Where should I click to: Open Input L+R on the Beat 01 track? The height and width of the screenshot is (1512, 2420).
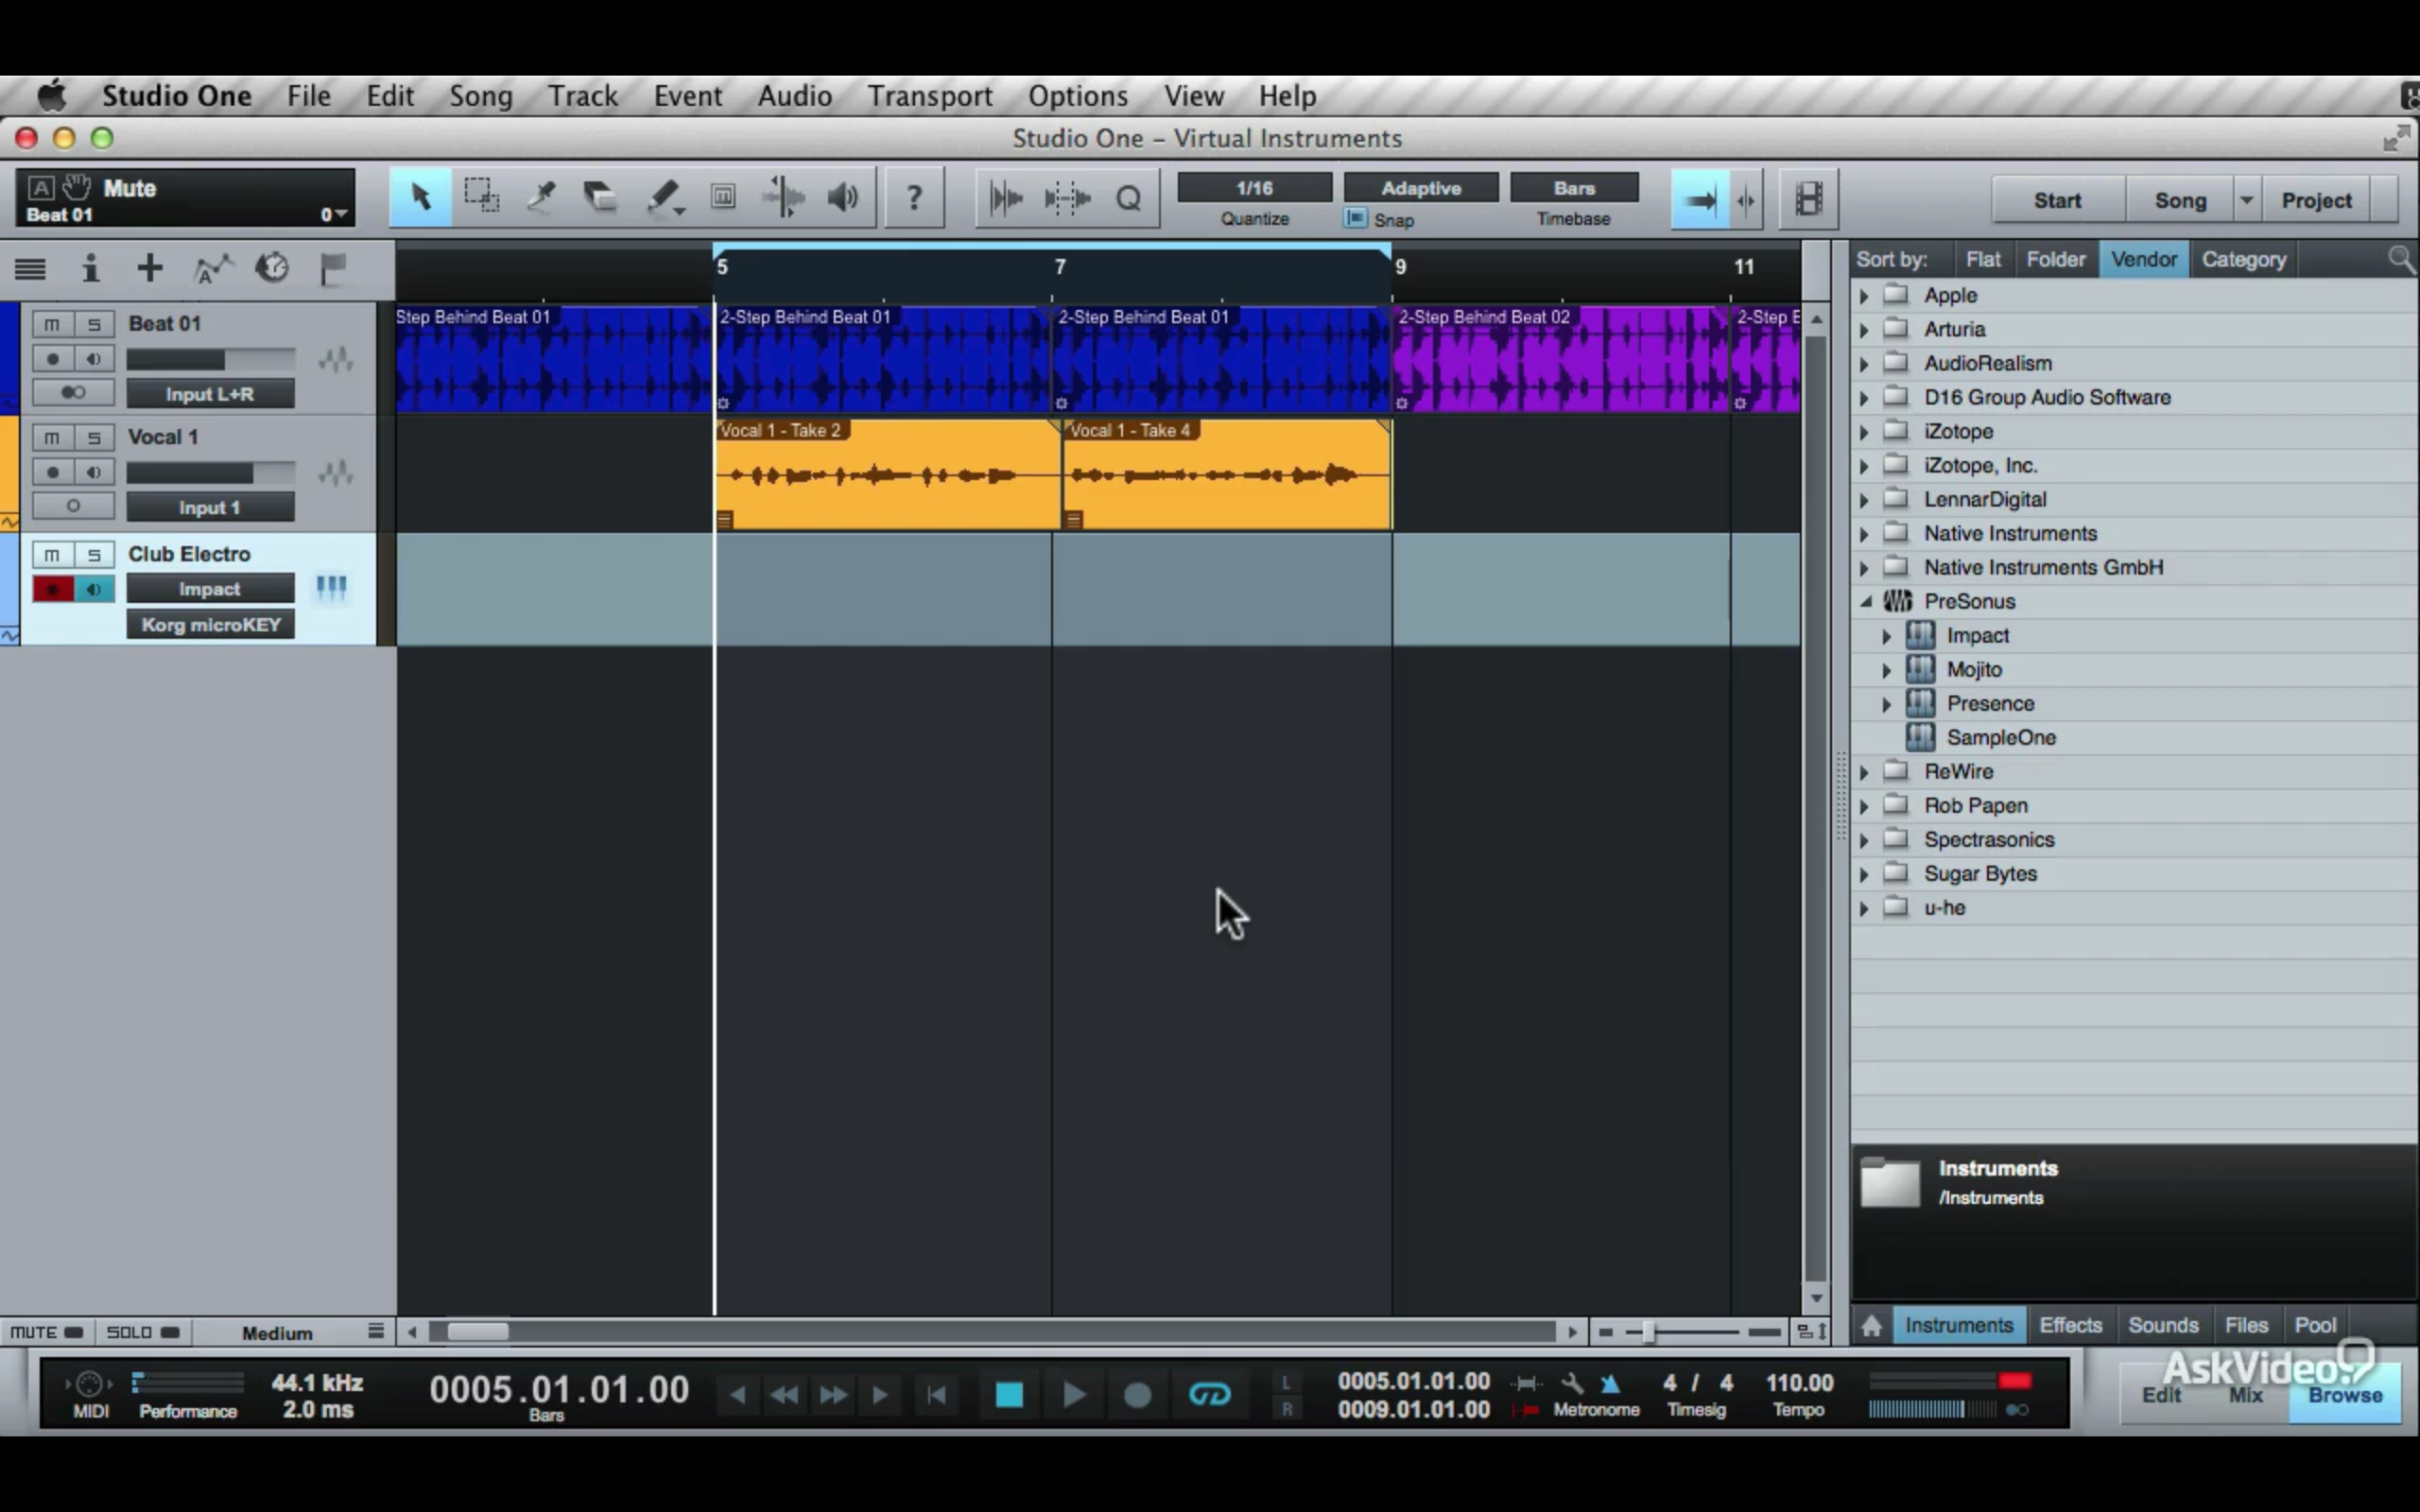(x=210, y=393)
